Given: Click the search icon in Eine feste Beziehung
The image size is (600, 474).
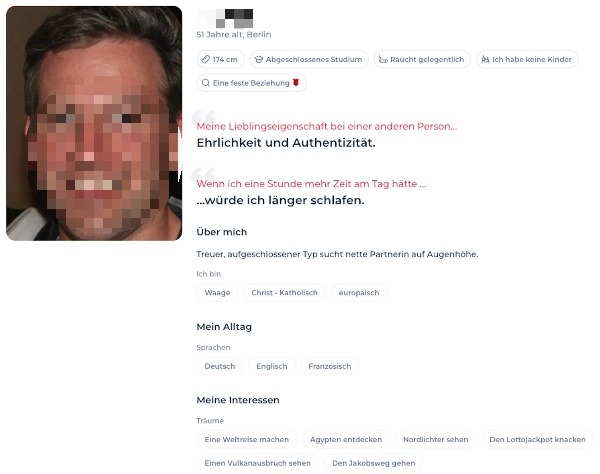Looking at the screenshot, I should [x=205, y=83].
